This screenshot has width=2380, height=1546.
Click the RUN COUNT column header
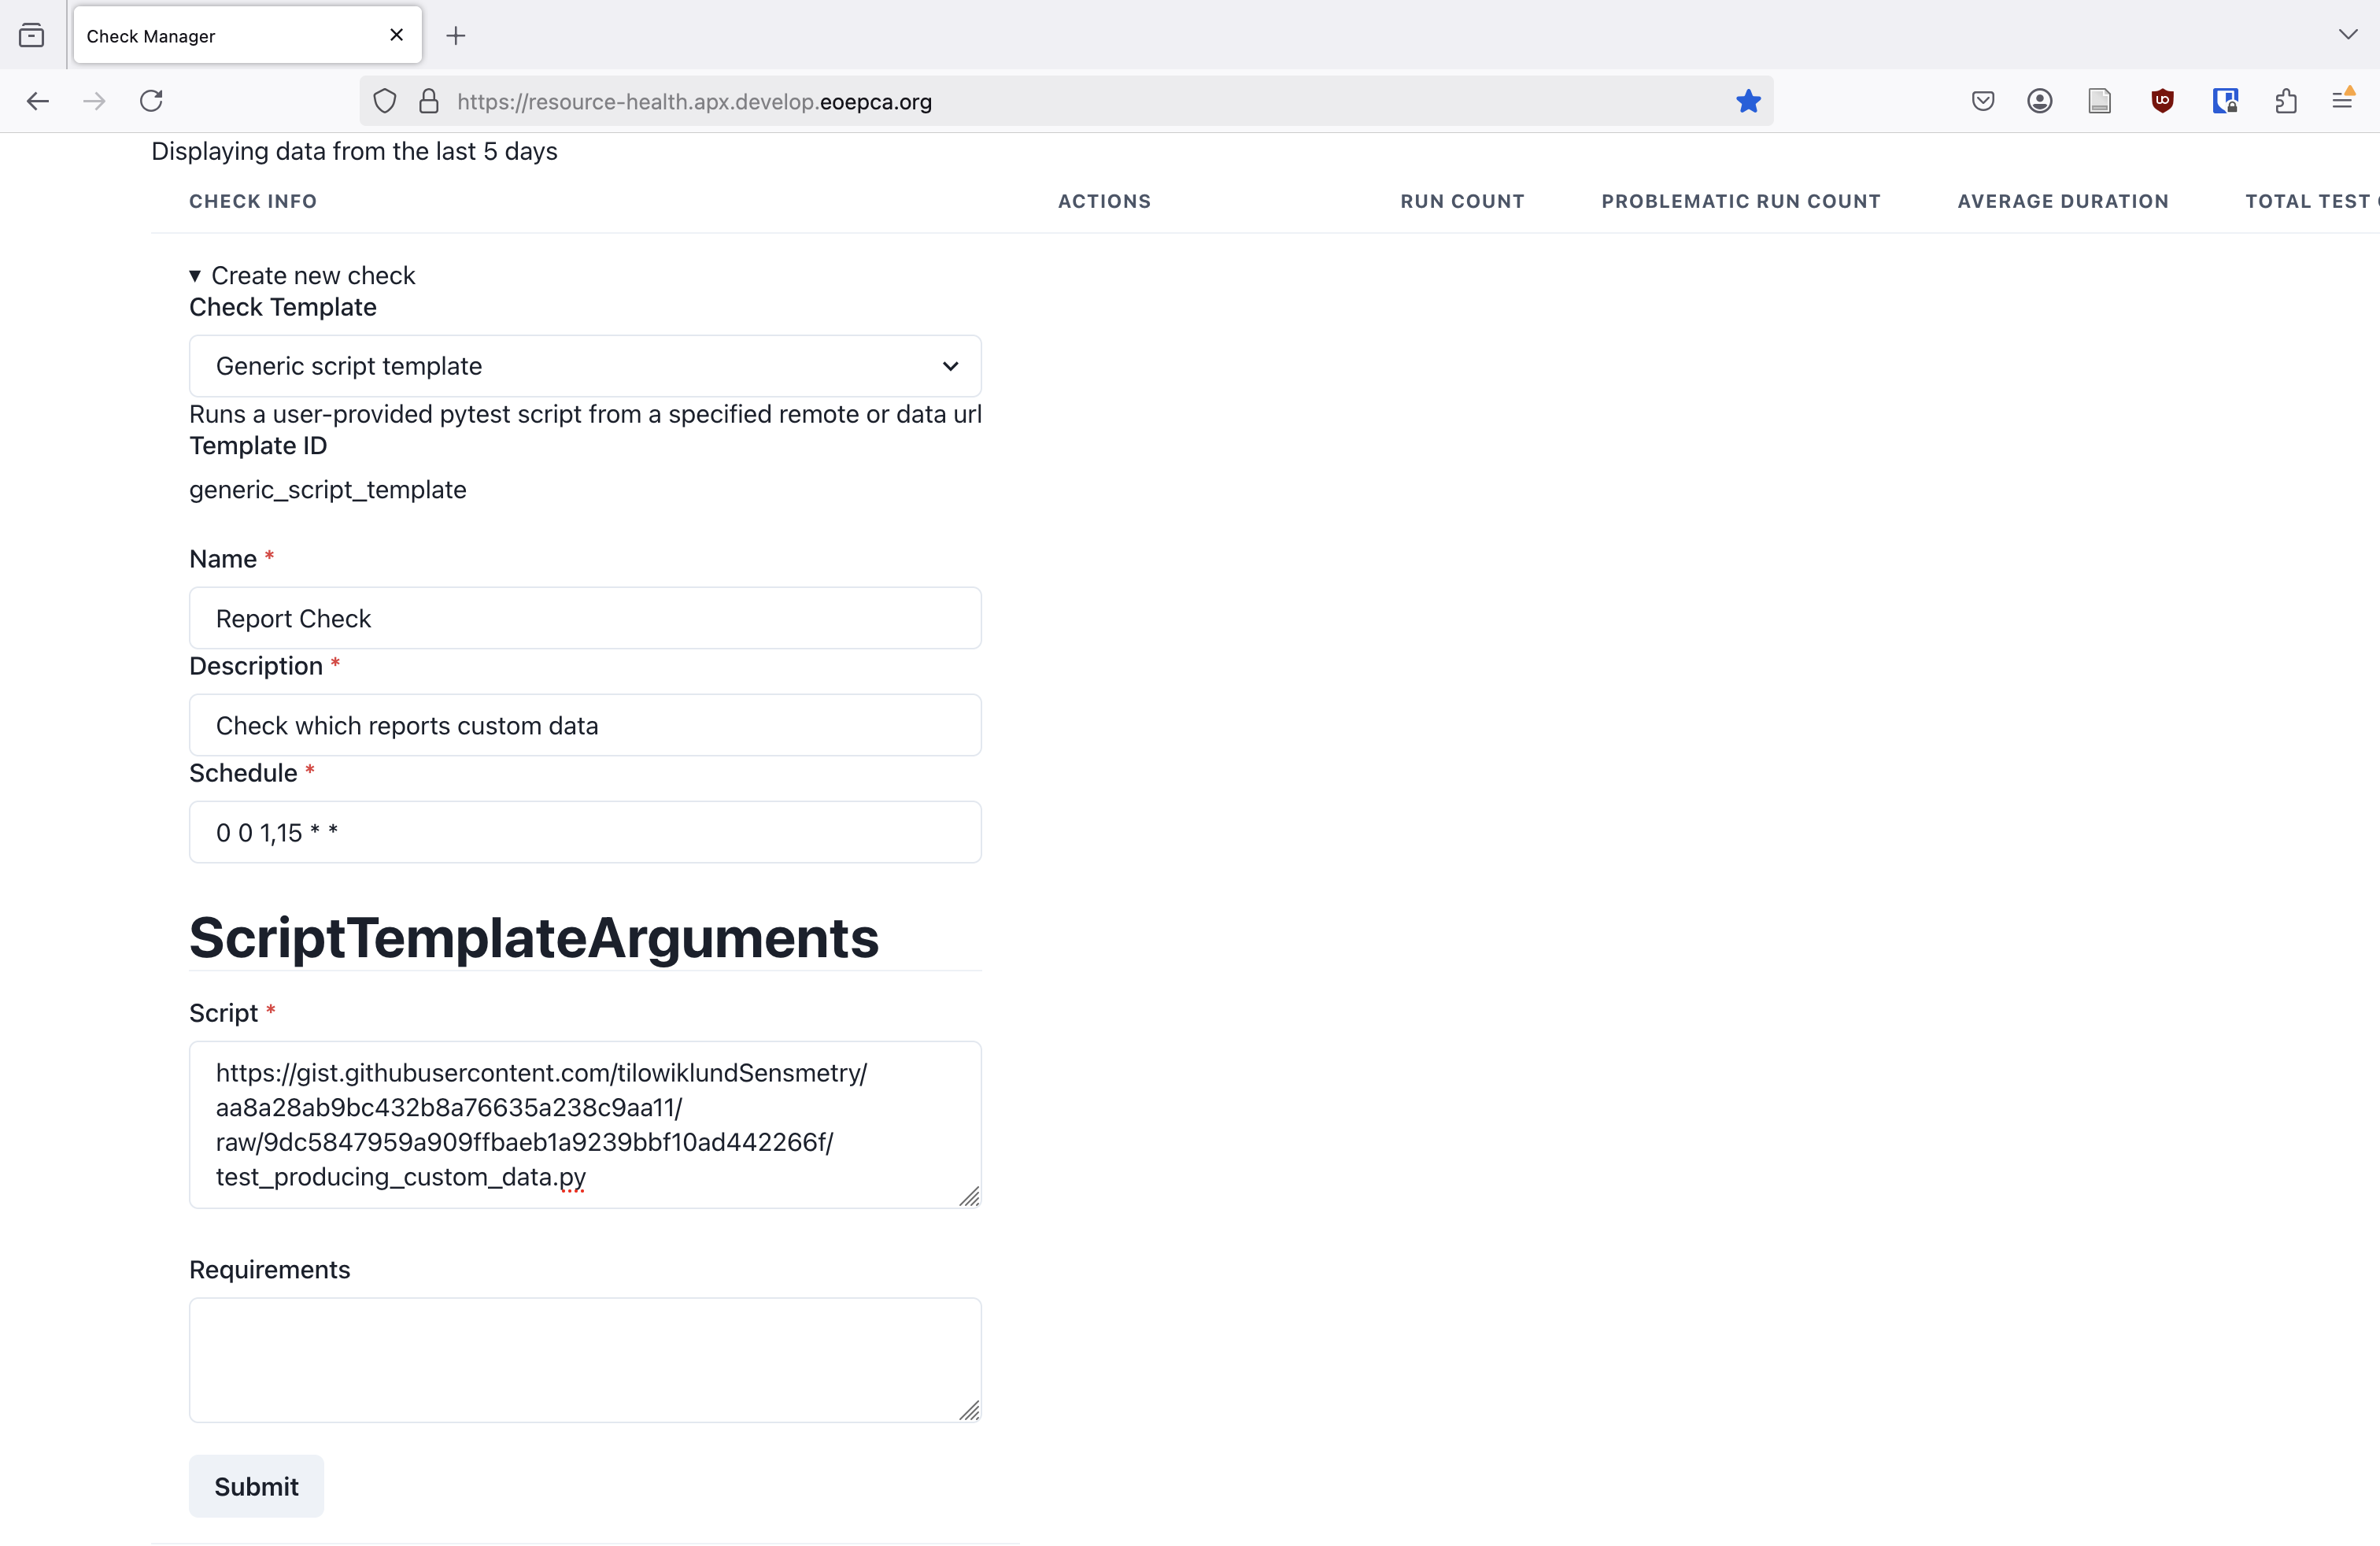pyautogui.click(x=1462, y=201)
